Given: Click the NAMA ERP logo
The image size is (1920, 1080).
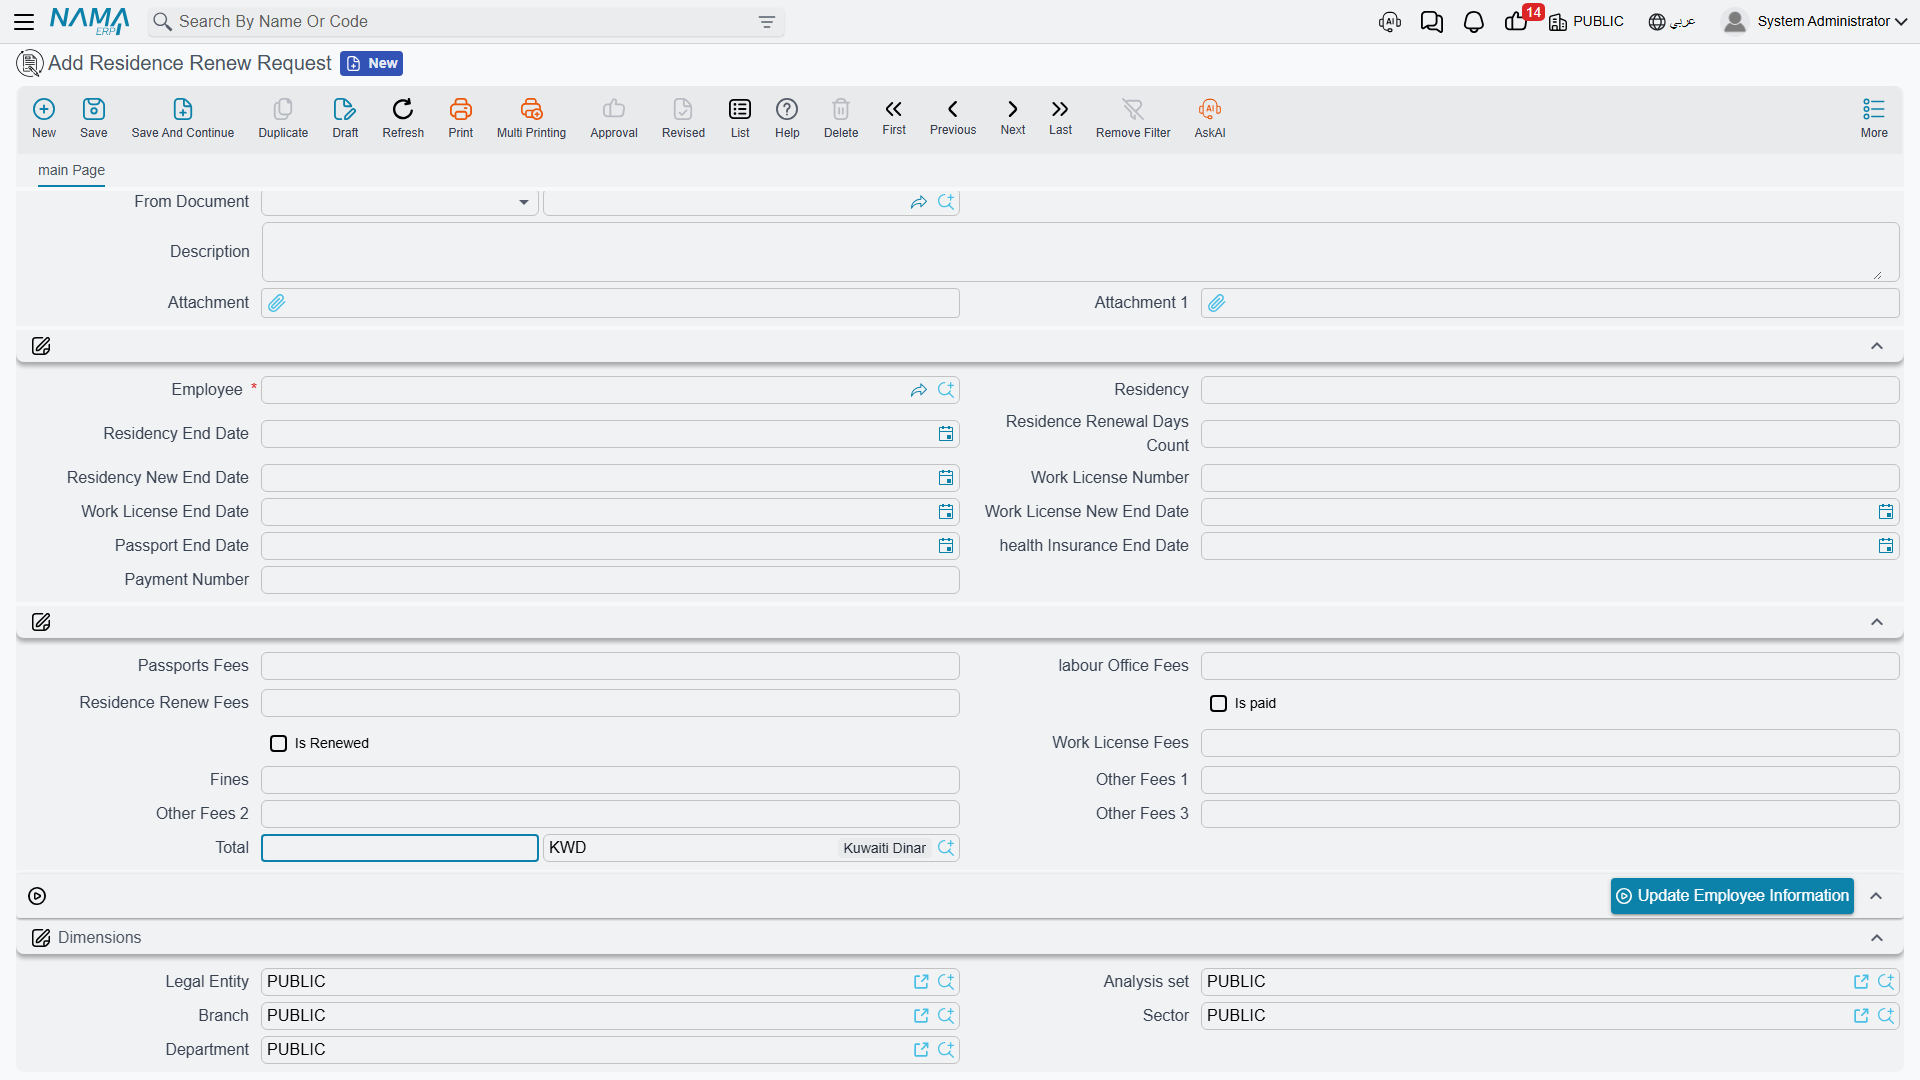Looking at the screenshot, I should [90, 21].
